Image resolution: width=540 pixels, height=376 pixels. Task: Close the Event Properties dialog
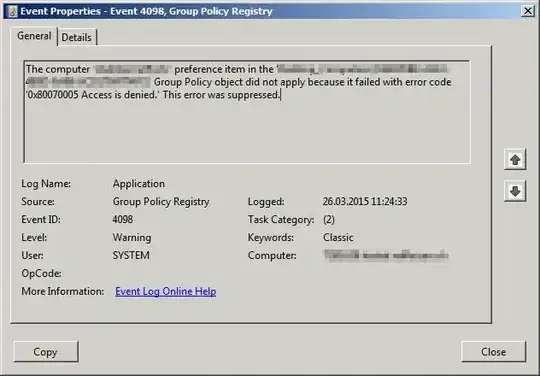point(494,352)
